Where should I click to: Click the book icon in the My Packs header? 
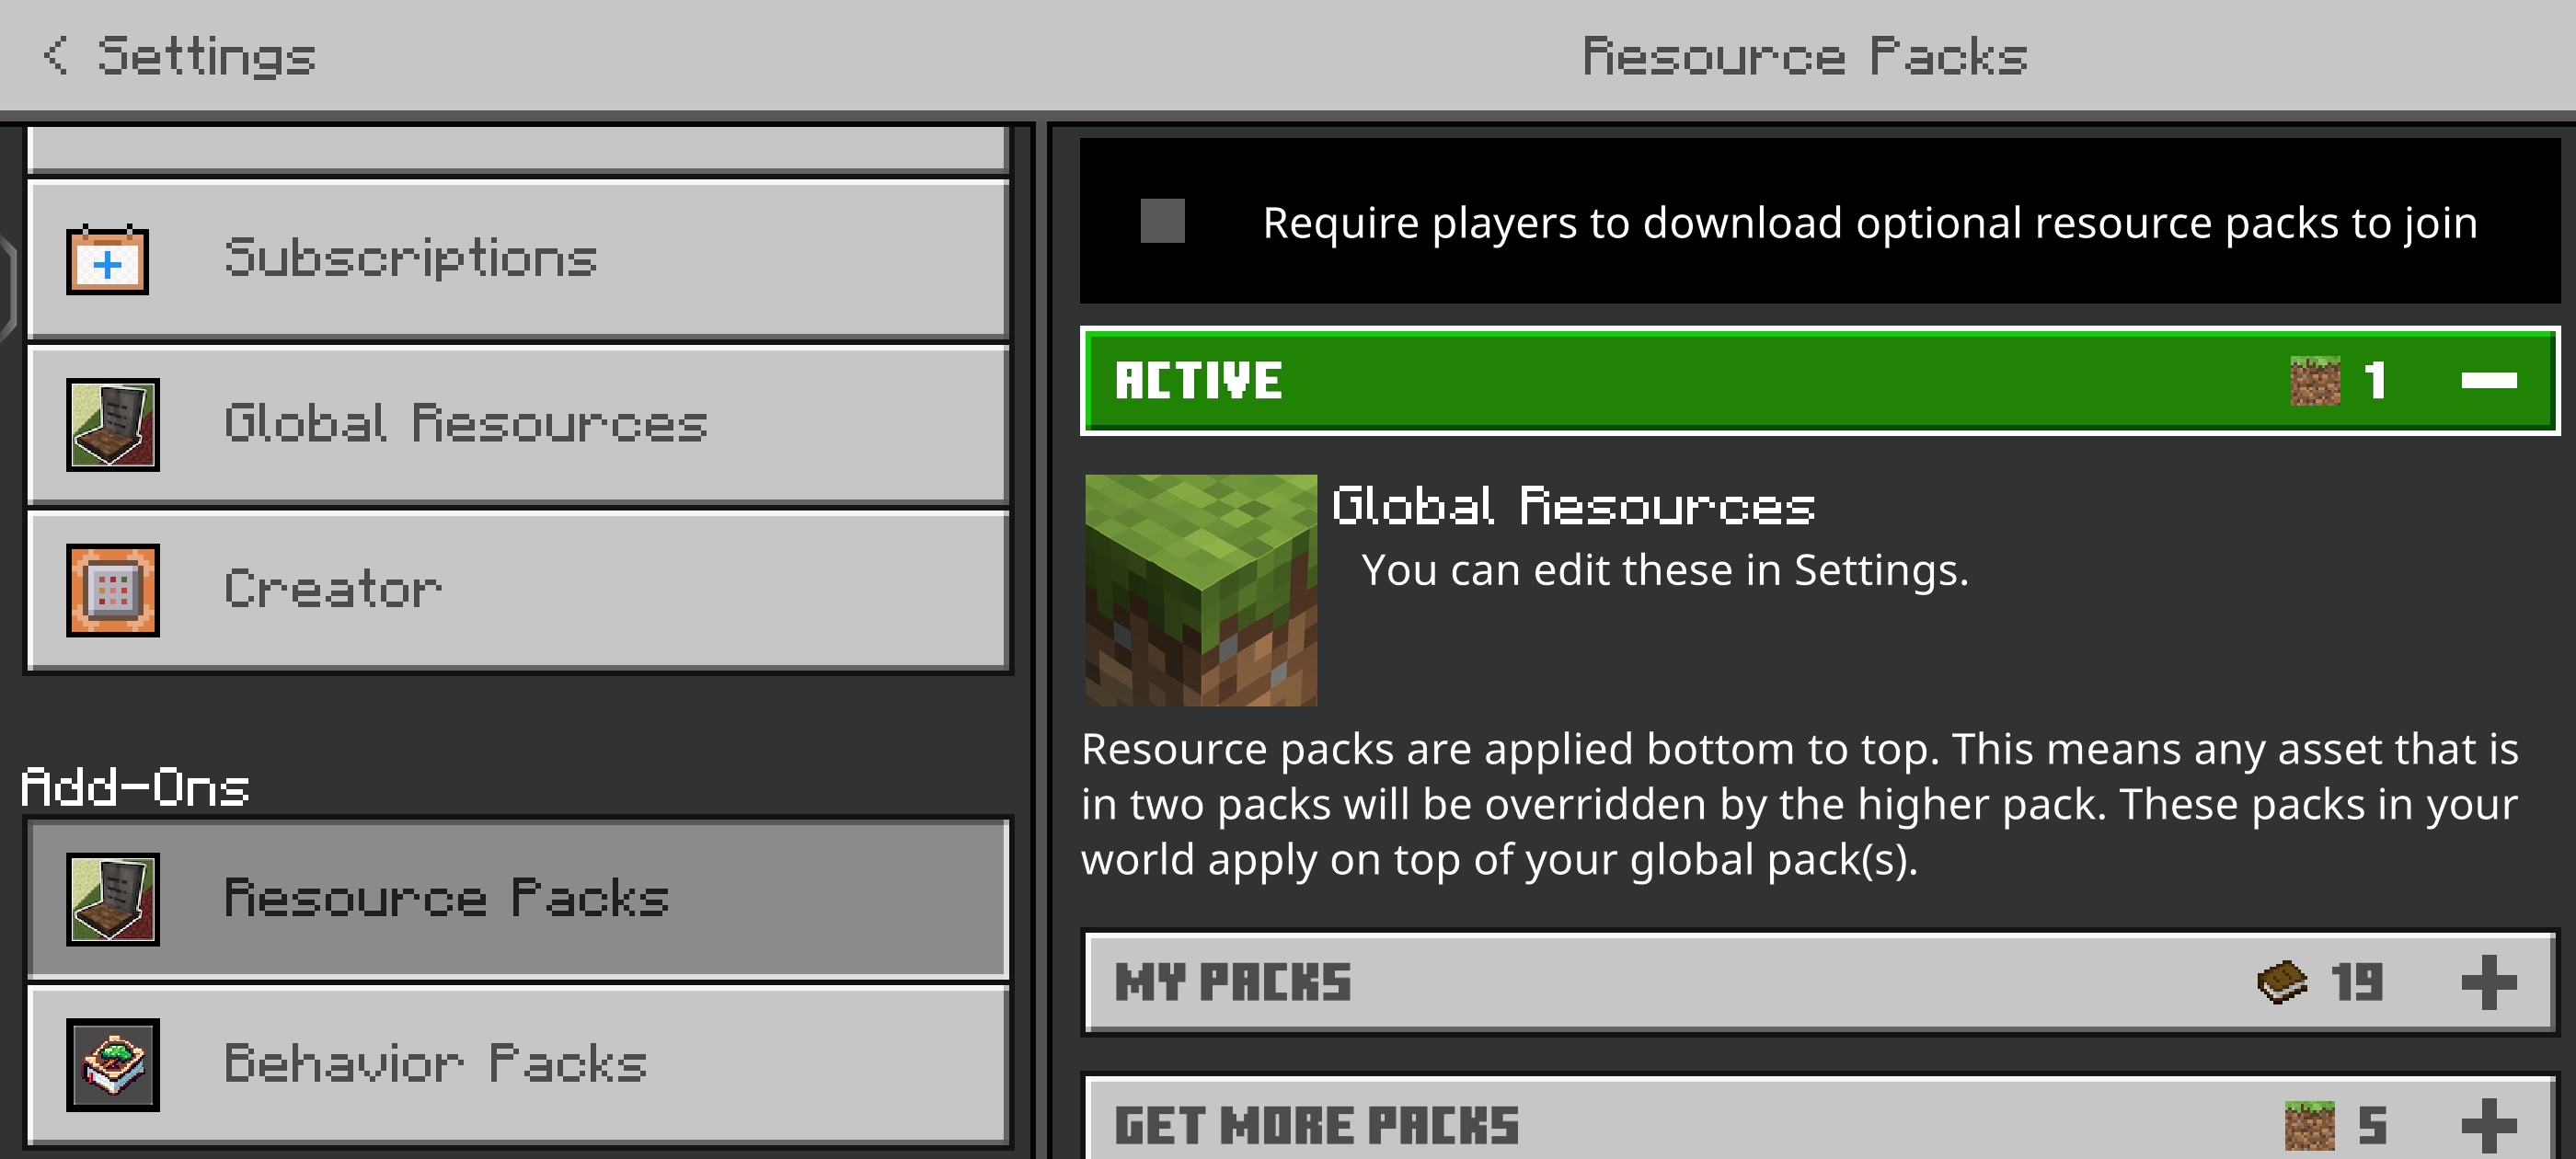coord(2282,982)
